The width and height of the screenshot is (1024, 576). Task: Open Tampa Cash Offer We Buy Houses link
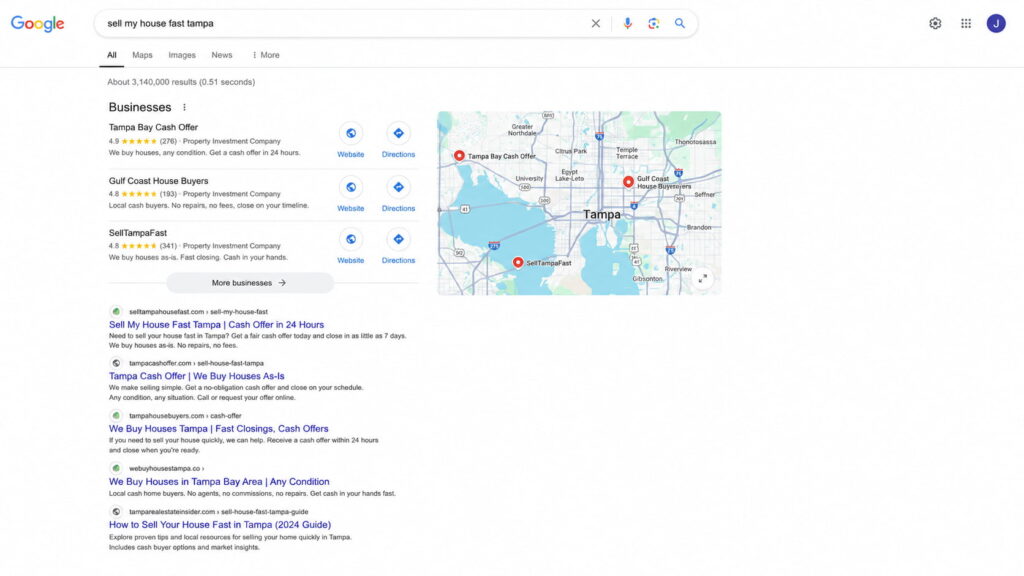197,376
